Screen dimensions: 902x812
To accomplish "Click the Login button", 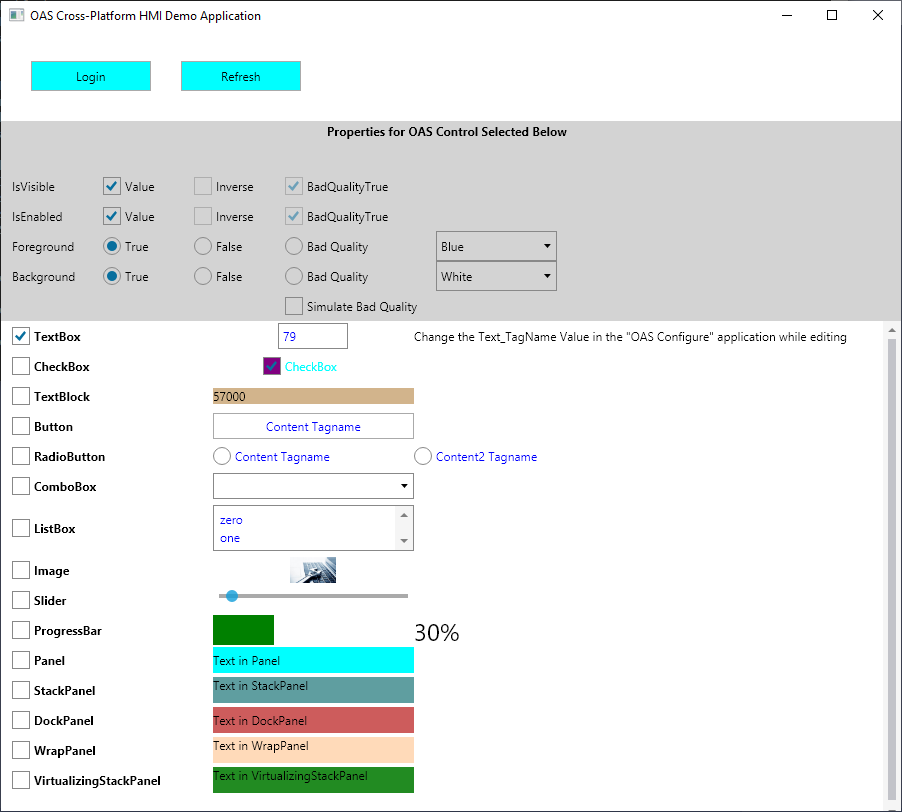I will click(x=91, y=76).
